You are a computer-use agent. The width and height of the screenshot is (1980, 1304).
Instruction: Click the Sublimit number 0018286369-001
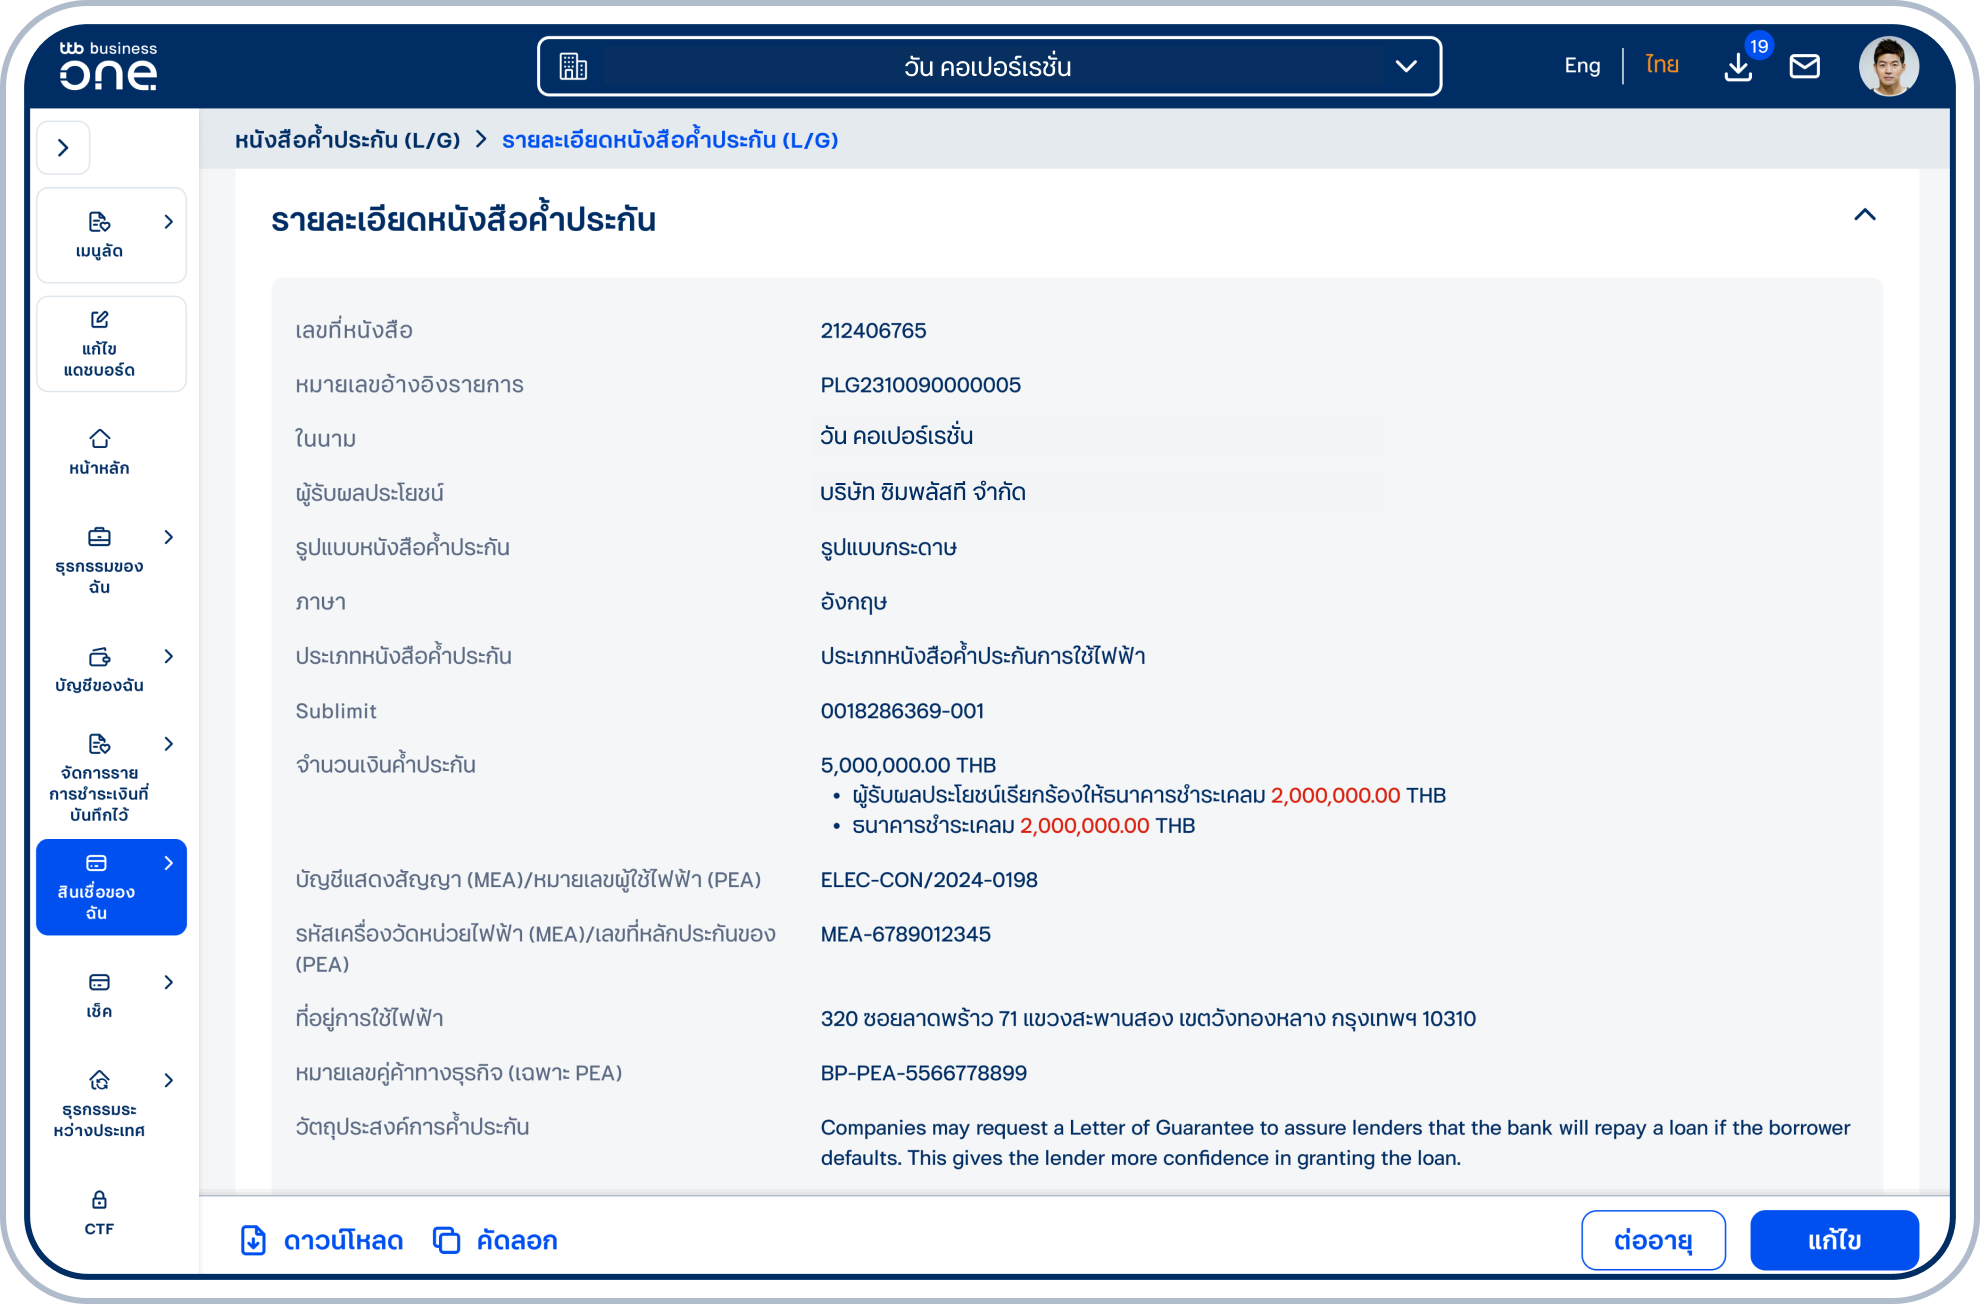tap(901, 711)
